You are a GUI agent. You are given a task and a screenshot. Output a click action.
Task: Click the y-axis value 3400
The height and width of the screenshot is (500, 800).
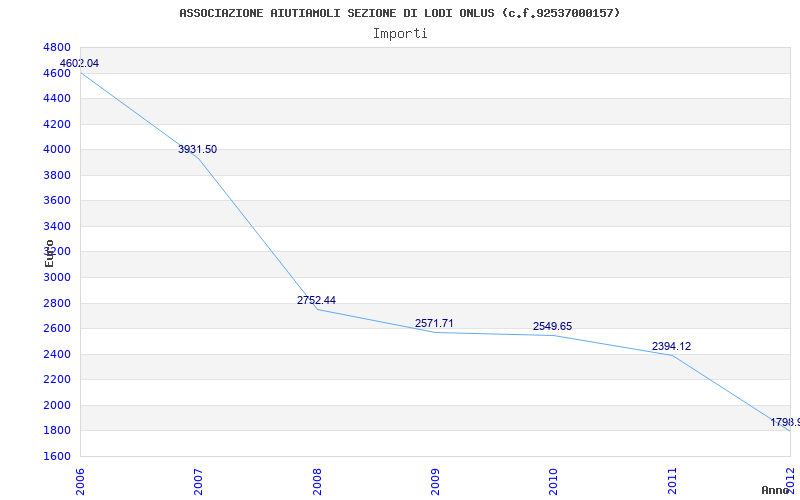click(x=57, y=227)
